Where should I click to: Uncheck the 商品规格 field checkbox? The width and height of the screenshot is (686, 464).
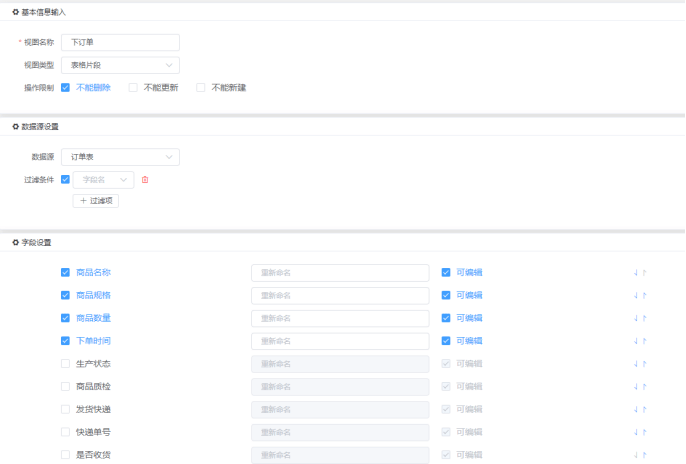[65, 295]
